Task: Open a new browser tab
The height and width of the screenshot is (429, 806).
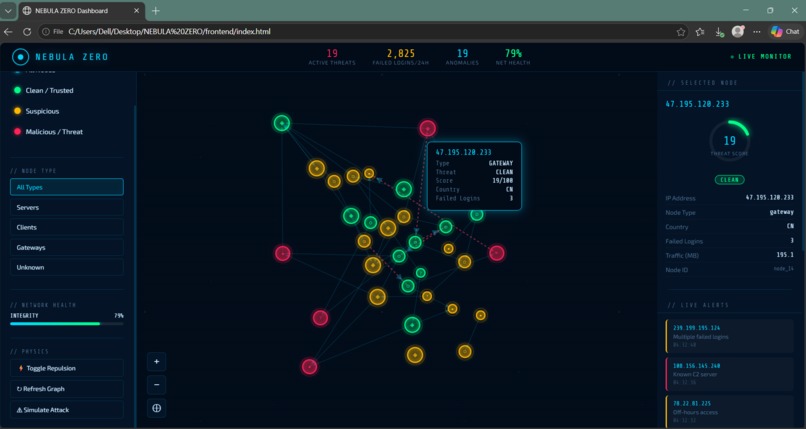Action: [x=156, y=11]
